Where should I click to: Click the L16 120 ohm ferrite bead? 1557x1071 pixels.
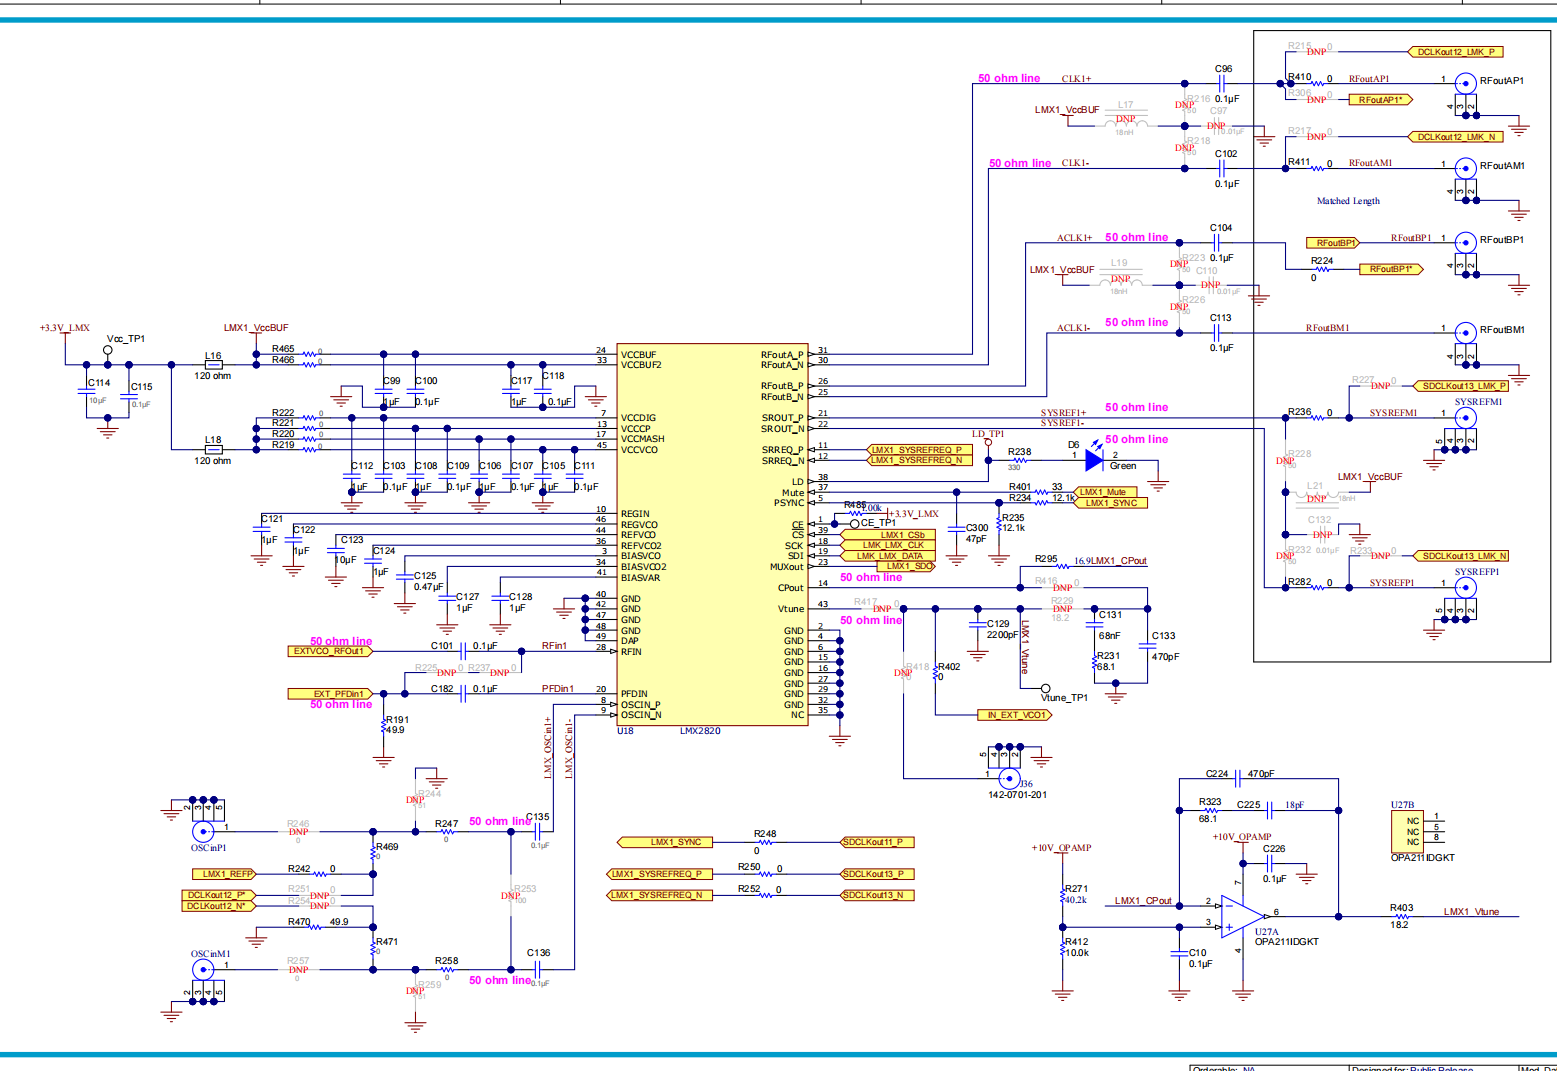[213, 365]
